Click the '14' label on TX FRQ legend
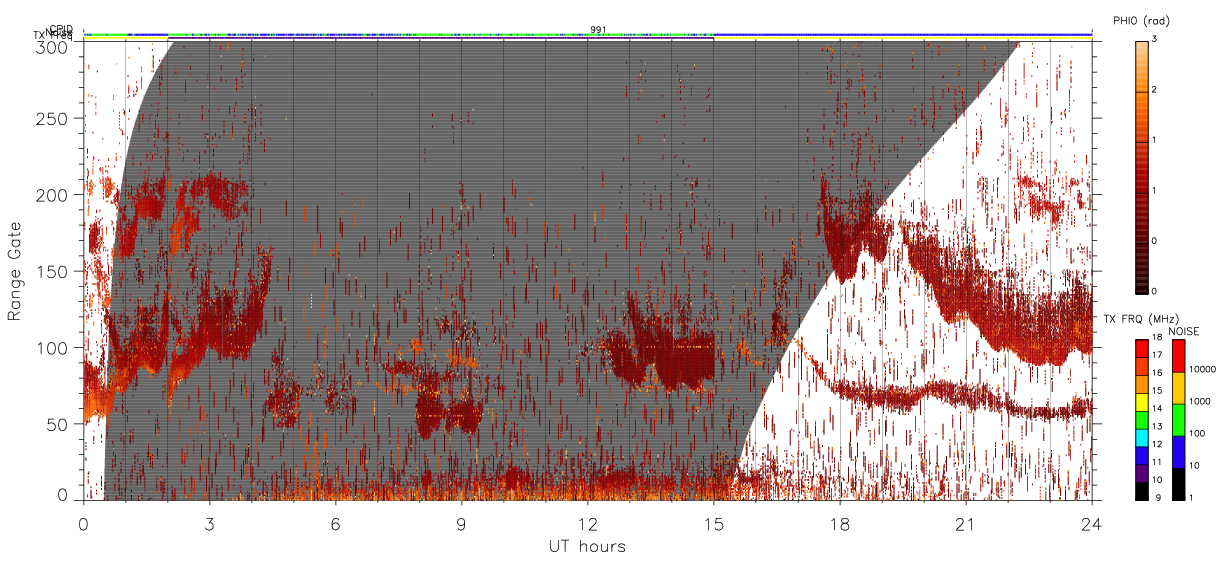Viewport: 1228px width, 567px height. (1158, 408)
